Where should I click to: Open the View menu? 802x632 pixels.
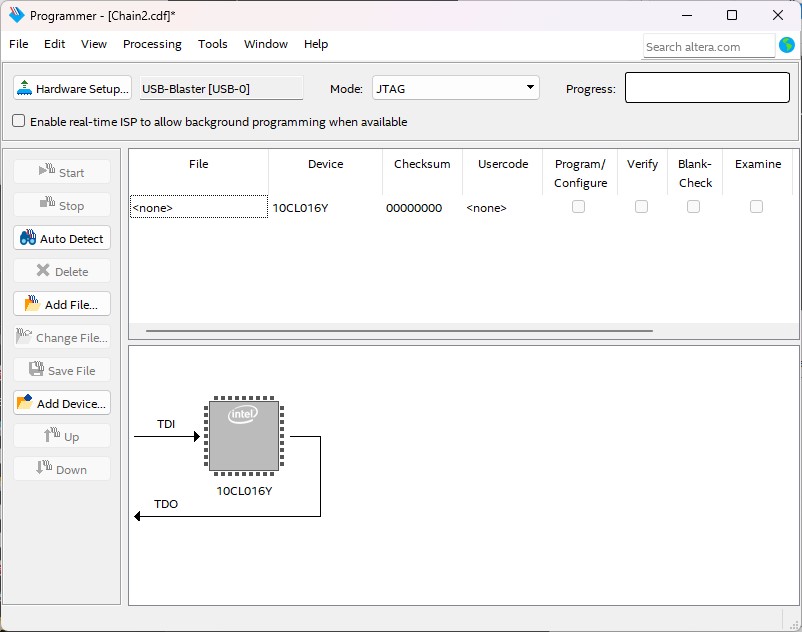[x=94, y=44]
